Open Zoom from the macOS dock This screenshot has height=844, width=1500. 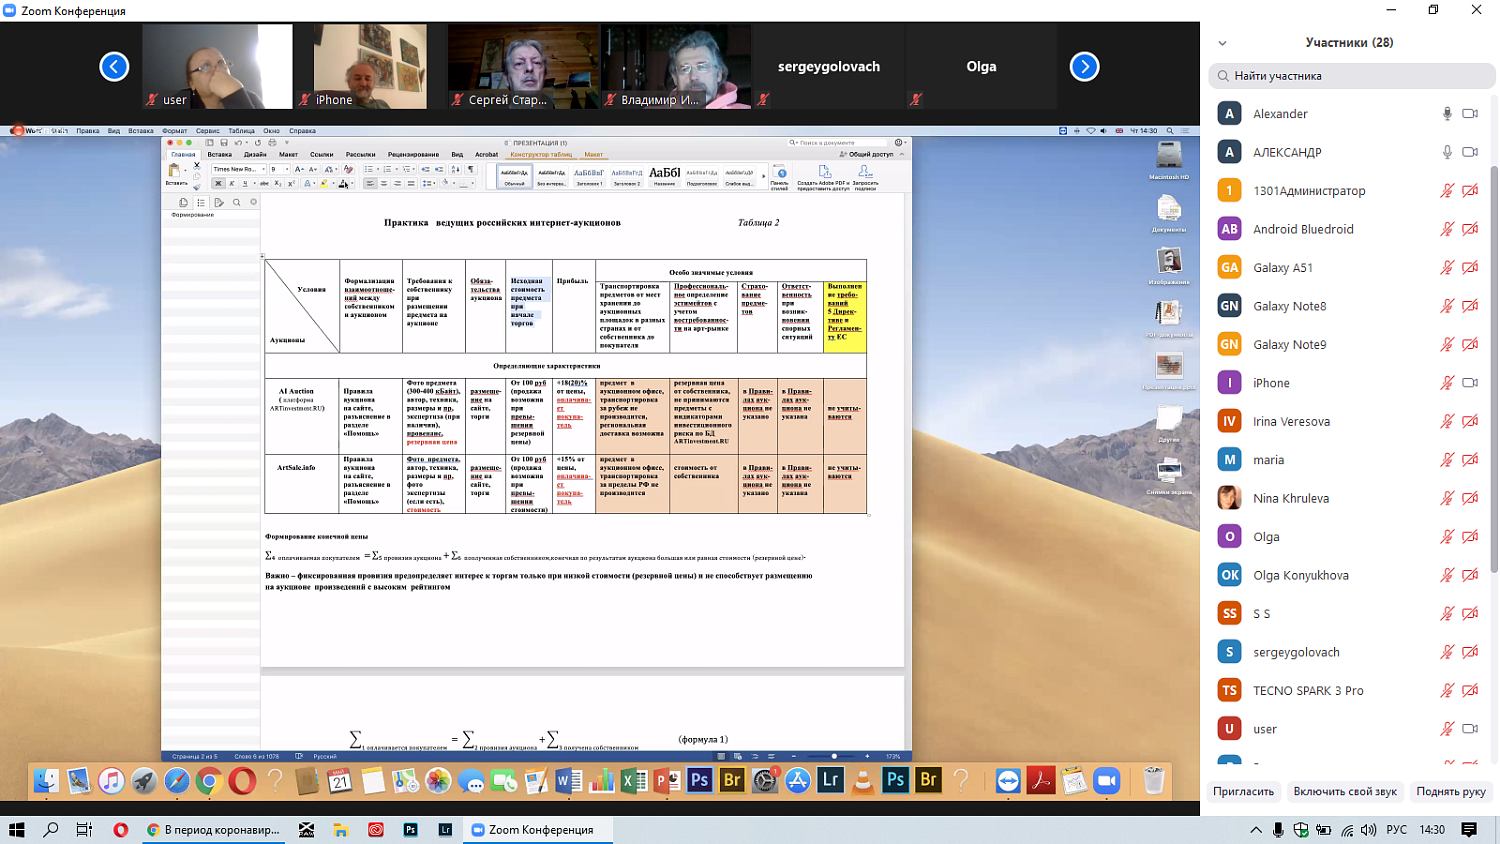(1107, 780)
